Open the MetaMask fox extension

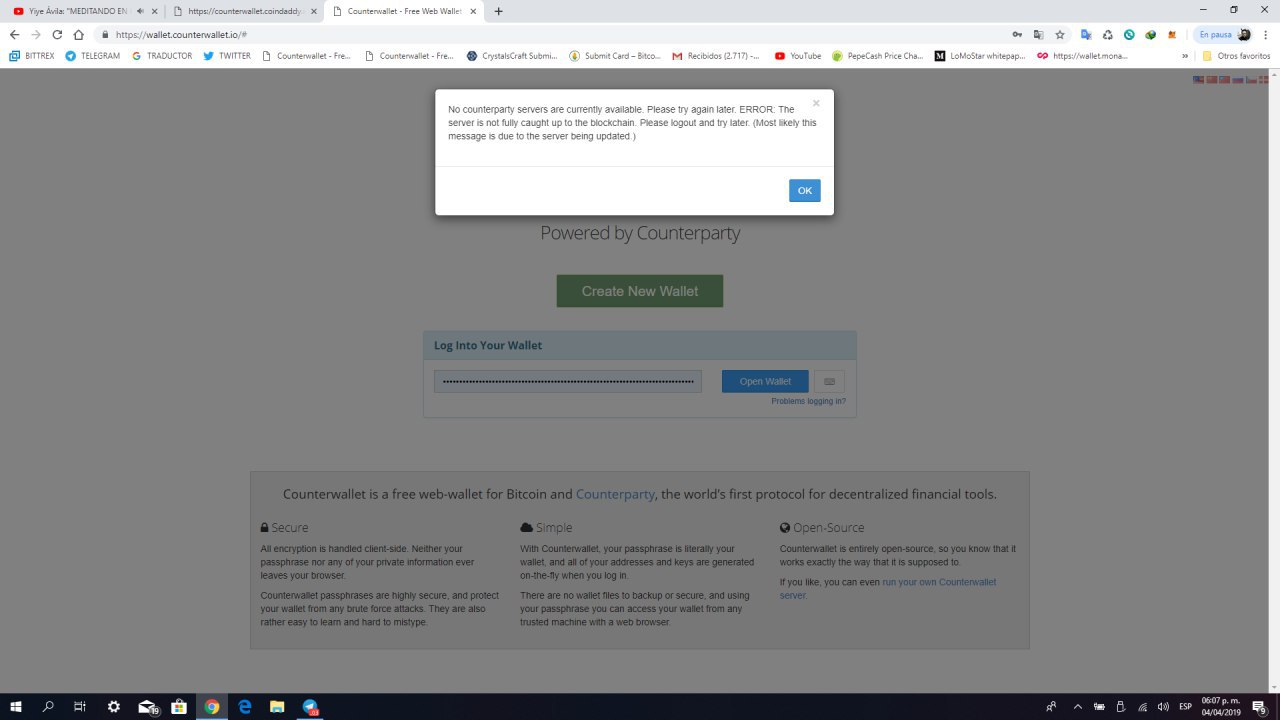coord(1172,34)
